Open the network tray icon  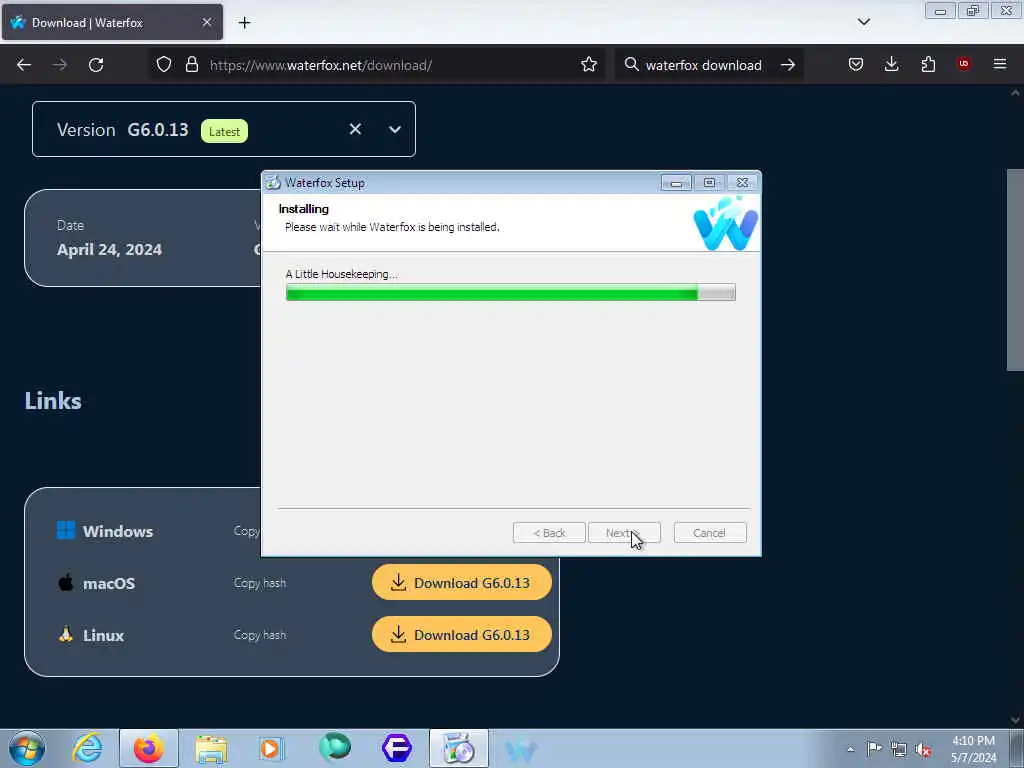[899, 749]
